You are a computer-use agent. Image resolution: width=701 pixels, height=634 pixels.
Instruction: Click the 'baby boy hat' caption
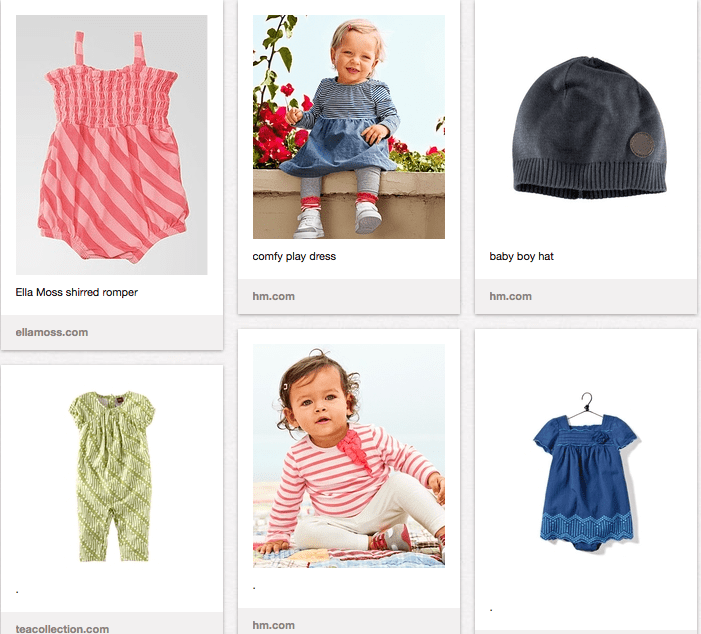[x=521, y=257]
